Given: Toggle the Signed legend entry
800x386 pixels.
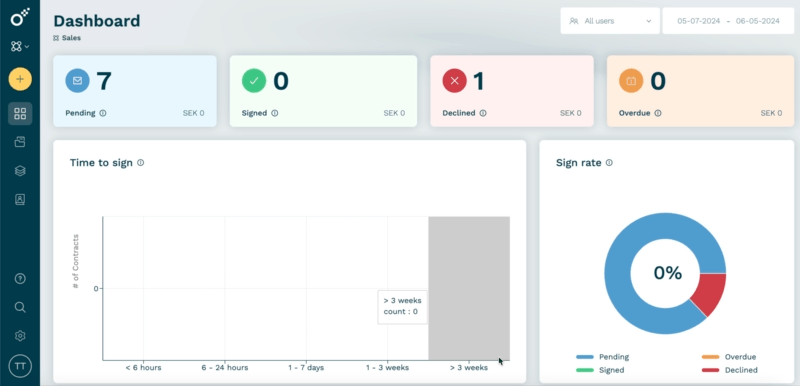Looking at the screenshot, I should tap(600, 370).
